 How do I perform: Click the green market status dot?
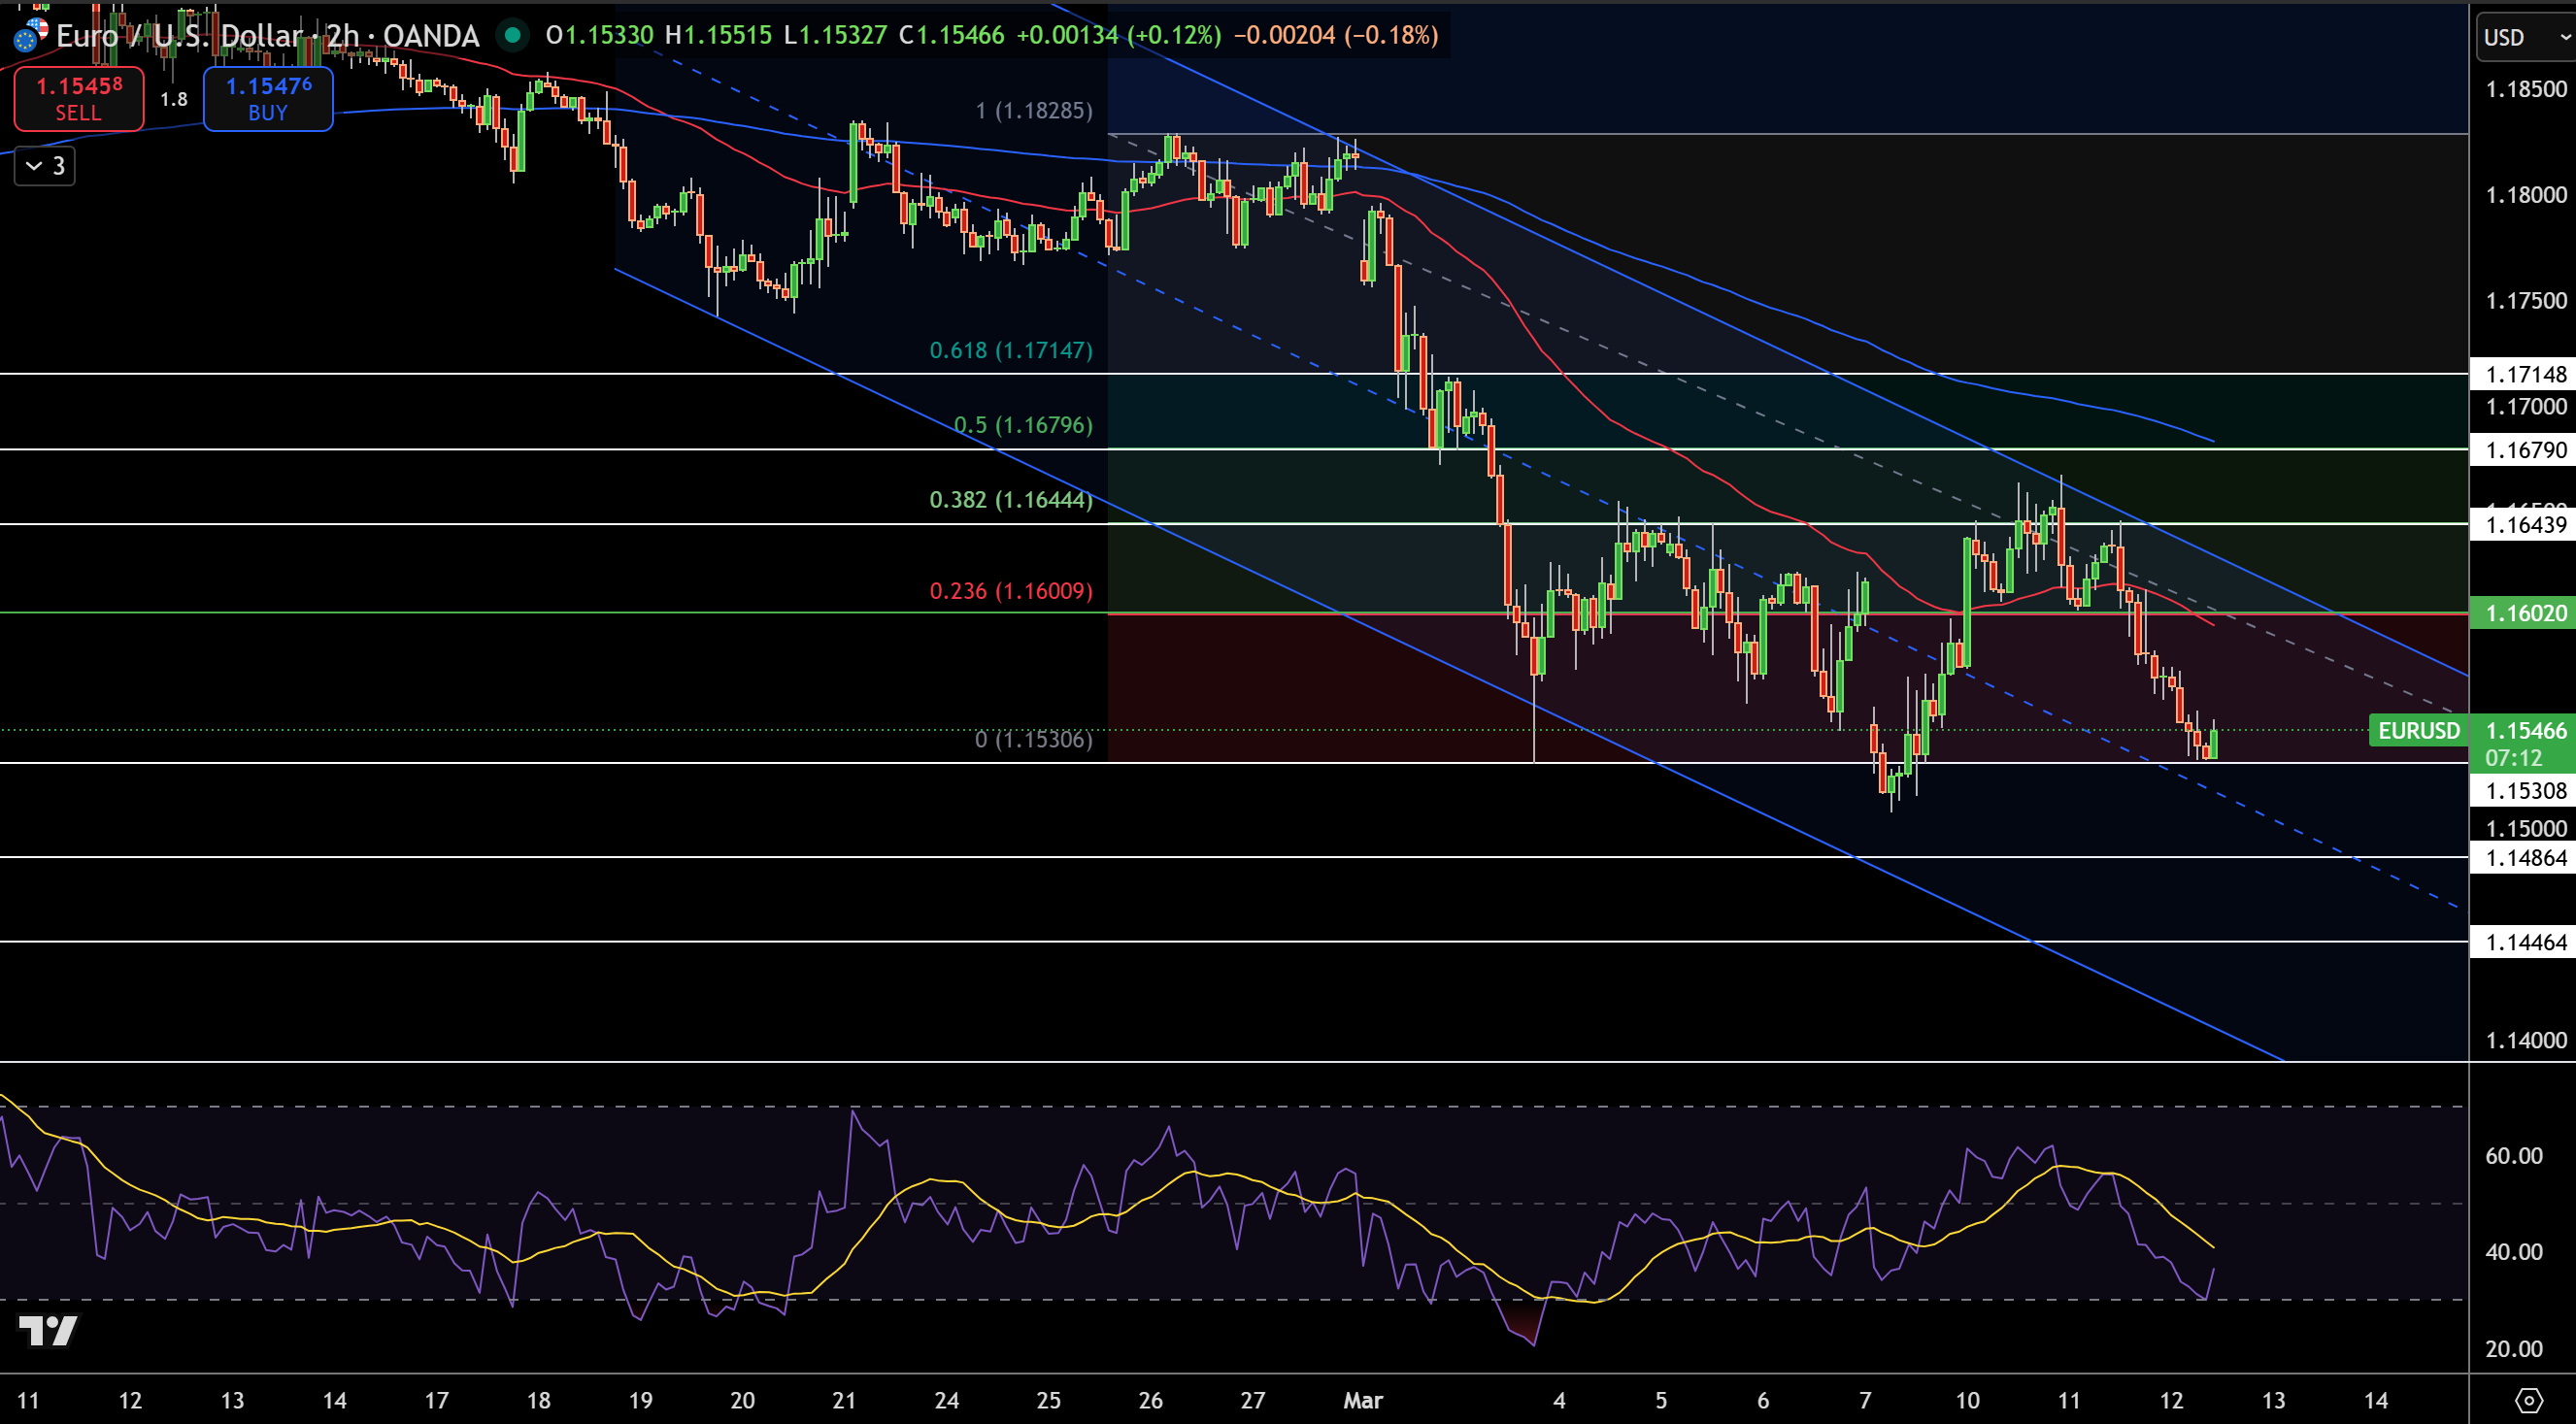pyautogui.click(x=512, y=35)
